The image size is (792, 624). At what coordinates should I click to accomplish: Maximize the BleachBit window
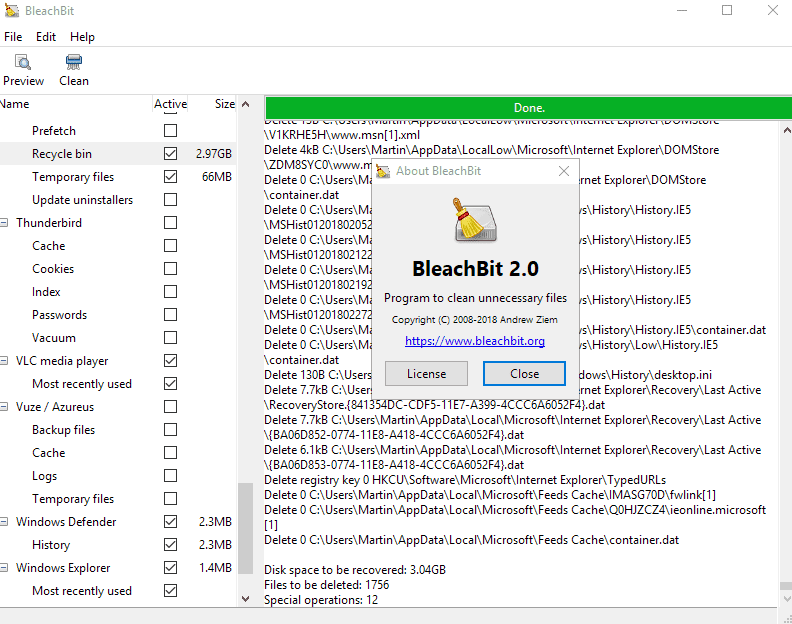coord(727,10)
